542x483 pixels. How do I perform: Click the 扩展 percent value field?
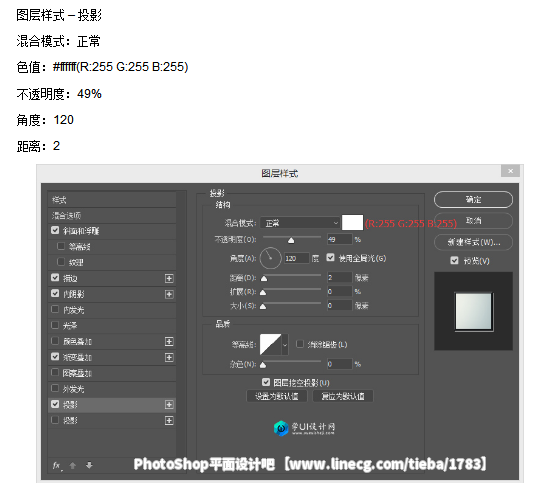click(339, 291)
